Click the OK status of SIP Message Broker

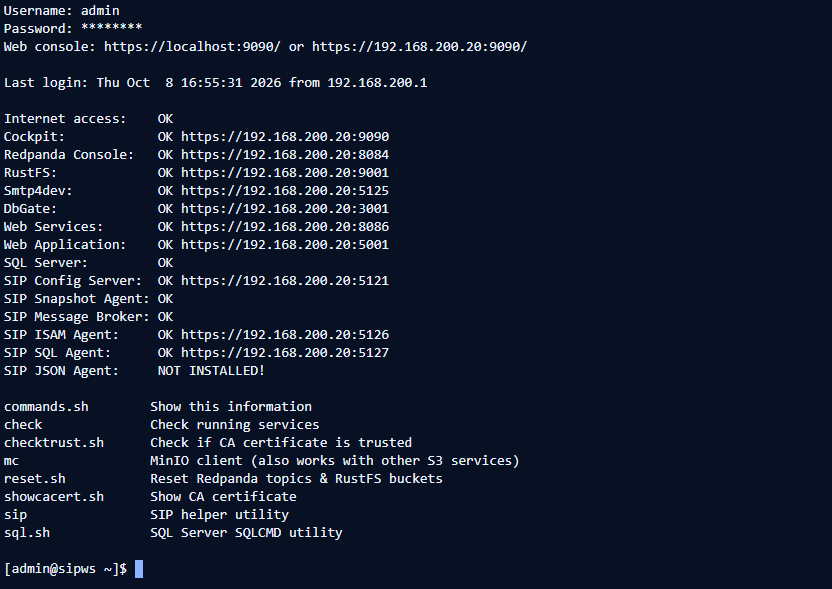click(x=166, y=317)
